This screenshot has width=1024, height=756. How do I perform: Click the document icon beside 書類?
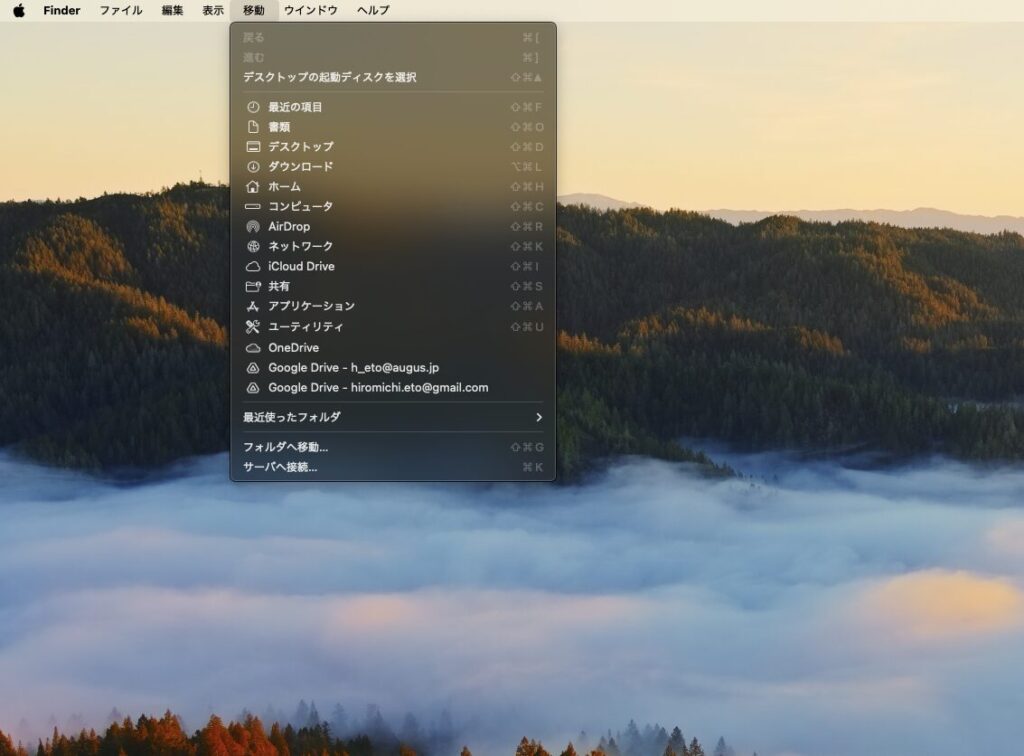(x=253, y=127)
